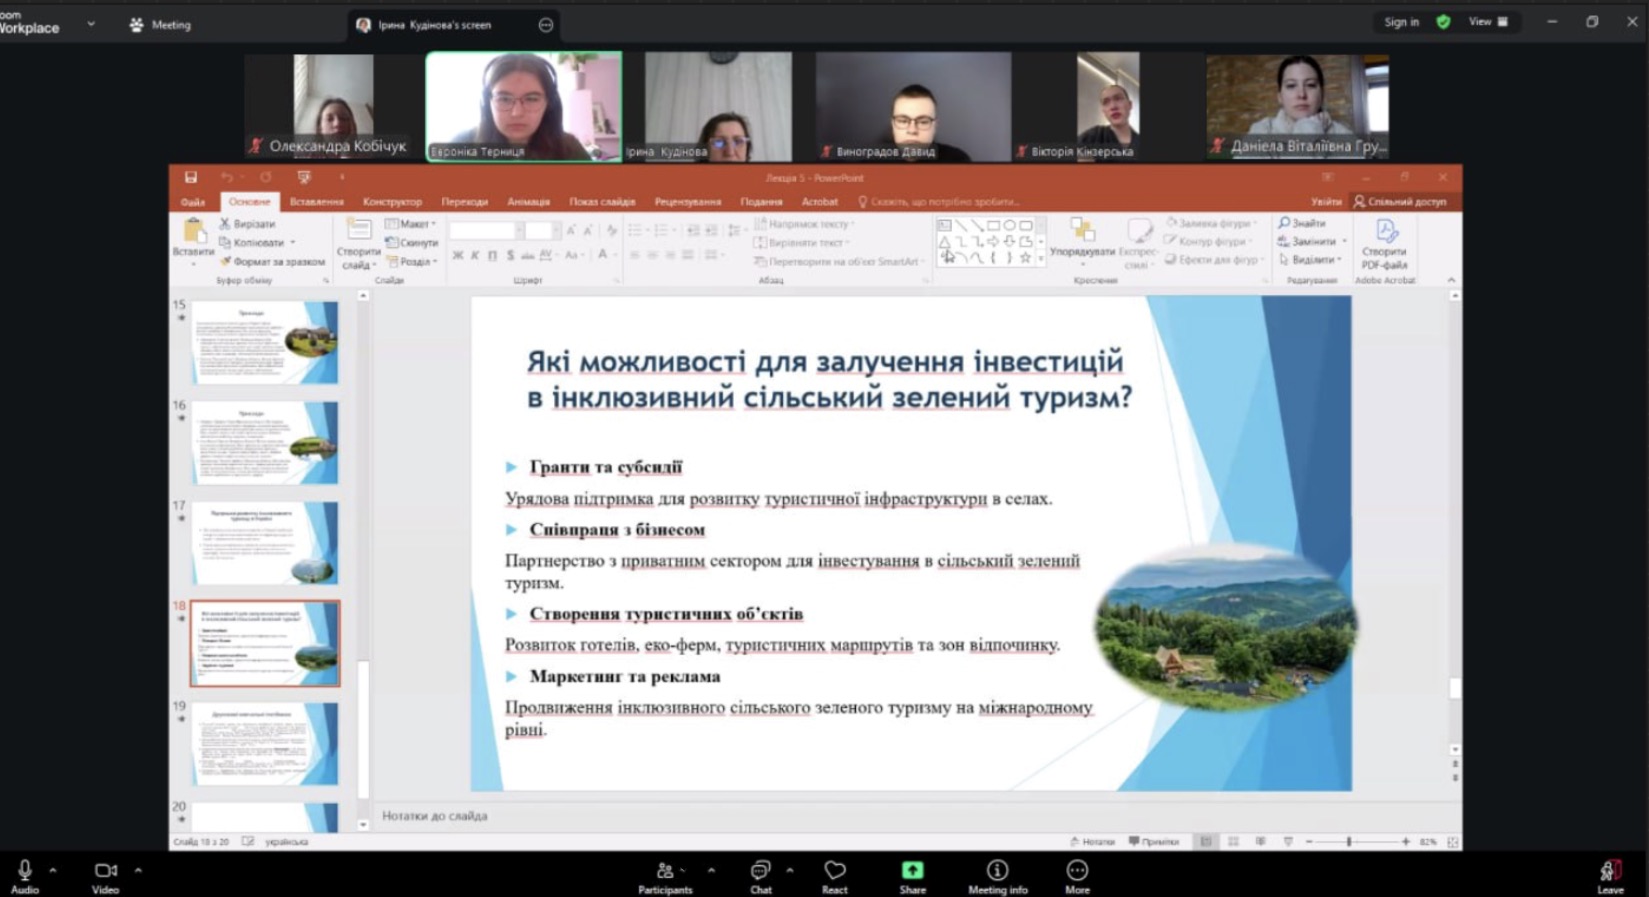Switch to the Meeting tab
The width and height of the screenshot is (1649, 897).
click(x=160, y=25)
